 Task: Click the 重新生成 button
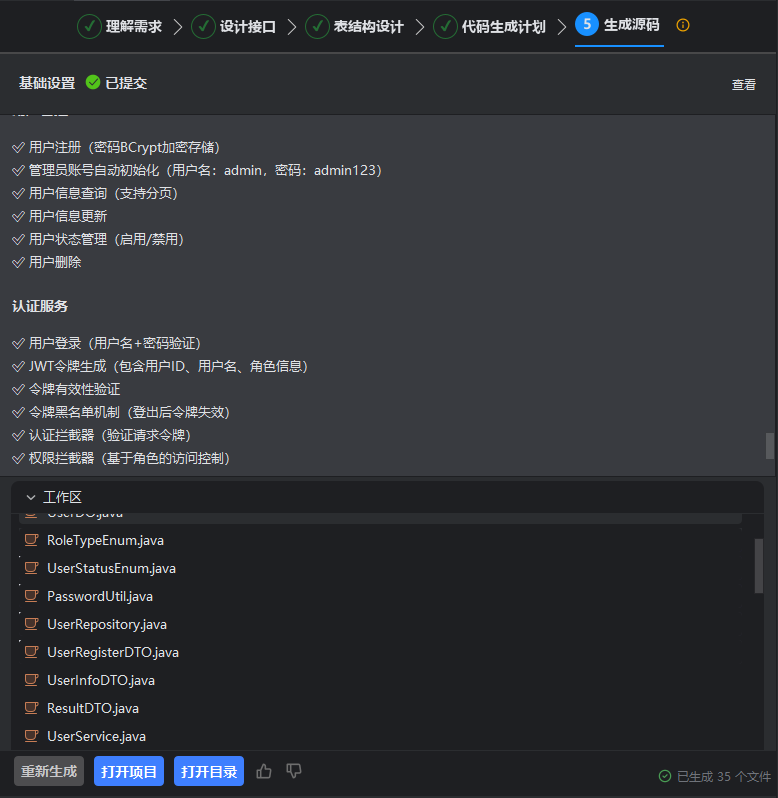pos(49,771)
